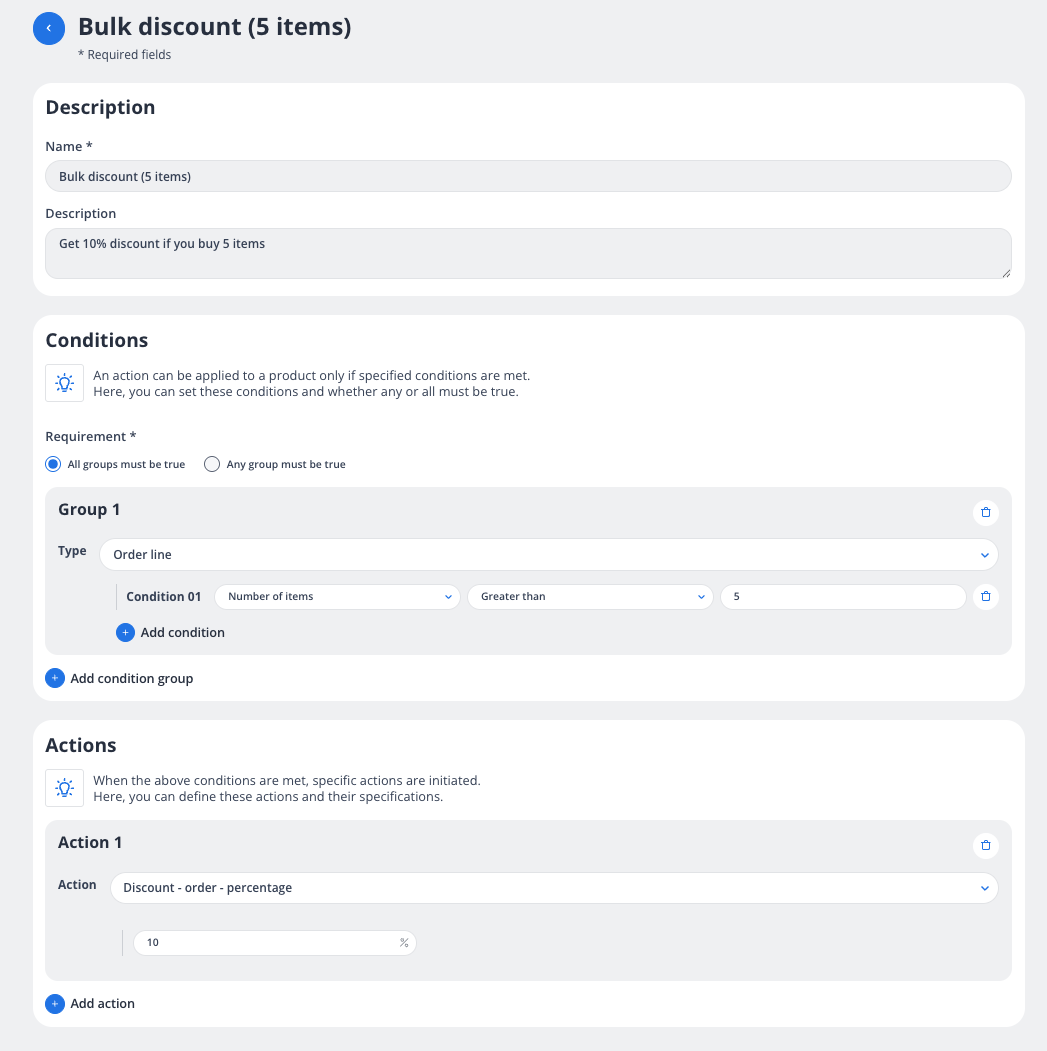
Task: Click plus icon for Add condition group
Action: [54, 678]
